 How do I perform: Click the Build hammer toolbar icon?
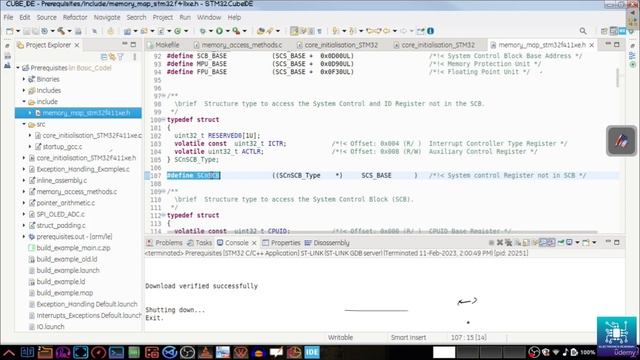(61, 31)
